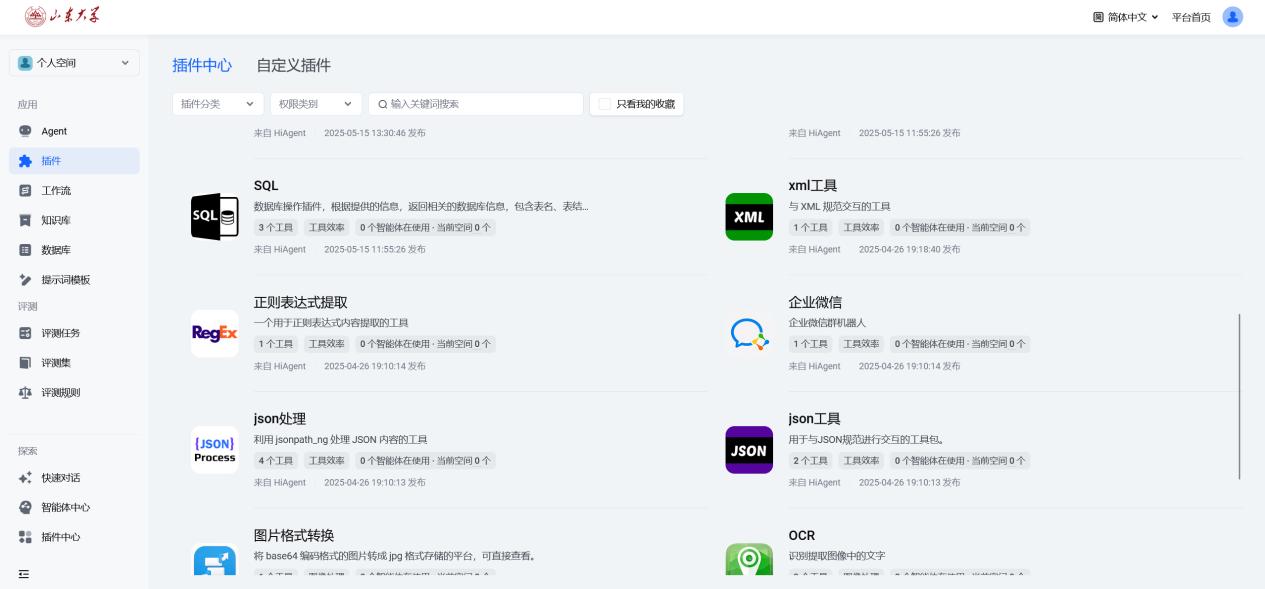Viewport: 1265px width, 589px height.
Task: Click the '0 个智能体在使用' tag on SQL card
Action: click(x=426, y=227)
